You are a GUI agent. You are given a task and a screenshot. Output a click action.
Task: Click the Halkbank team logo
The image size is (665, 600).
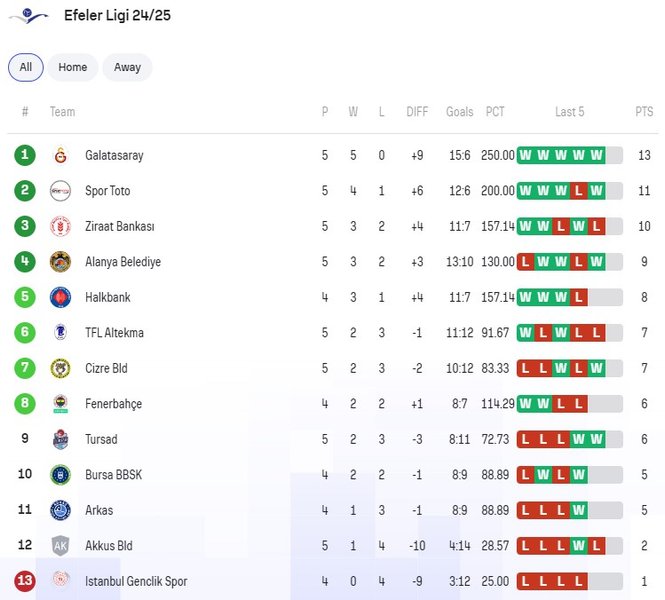pos(60,298)
